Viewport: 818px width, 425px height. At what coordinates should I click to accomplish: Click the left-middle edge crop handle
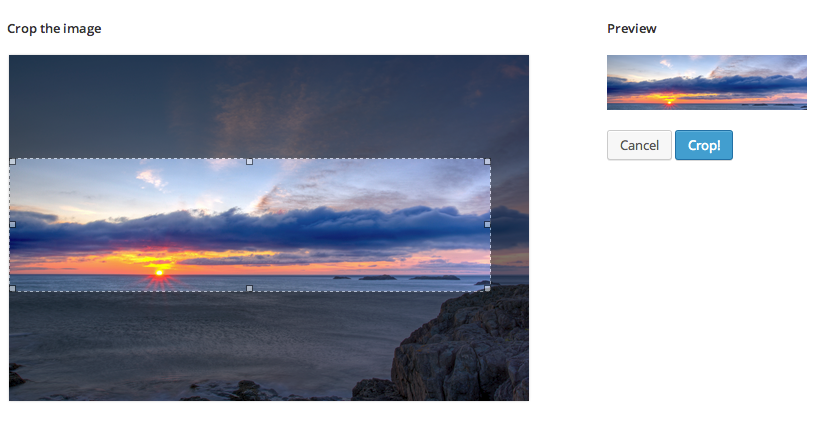[x=13, y=225]
